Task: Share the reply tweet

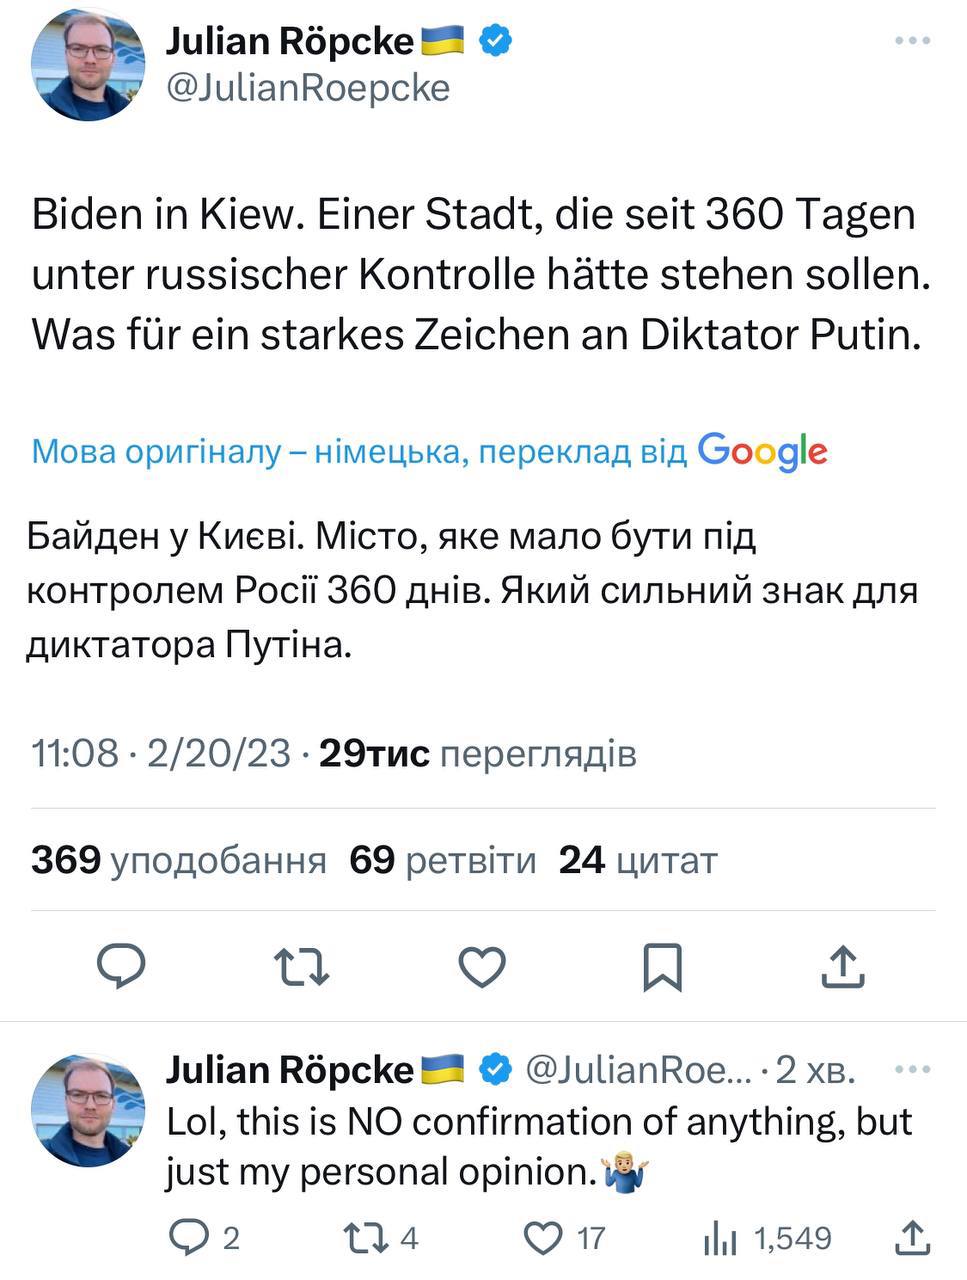Action: click(911, 1239)
